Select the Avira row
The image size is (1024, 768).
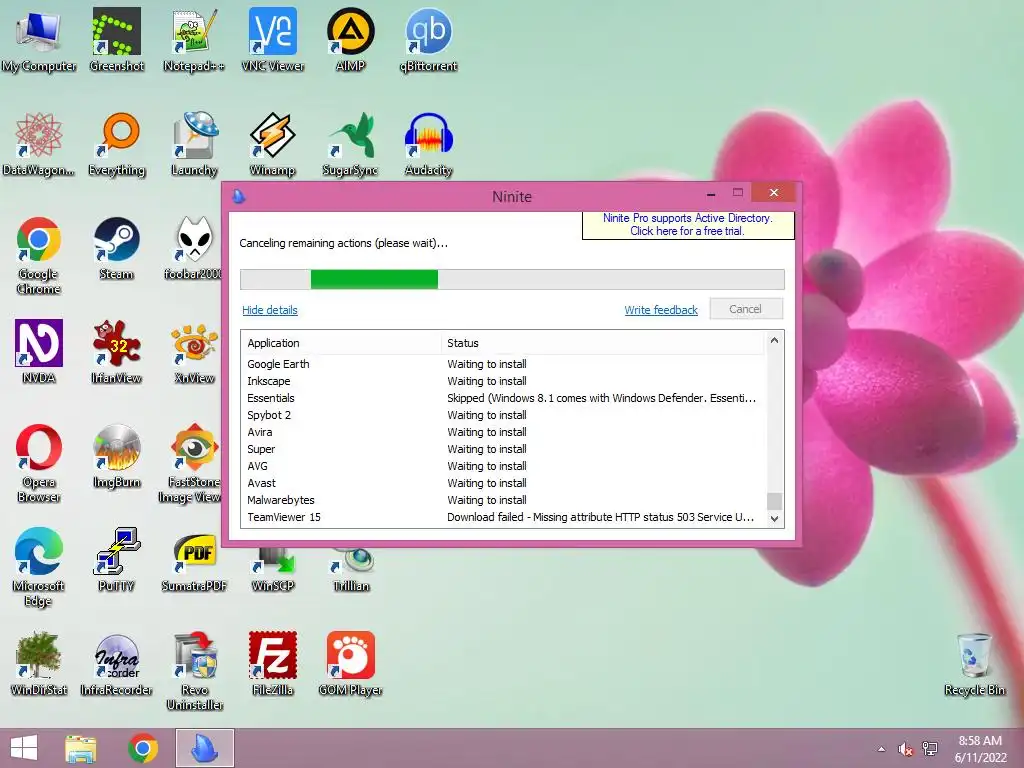point(503,432)
